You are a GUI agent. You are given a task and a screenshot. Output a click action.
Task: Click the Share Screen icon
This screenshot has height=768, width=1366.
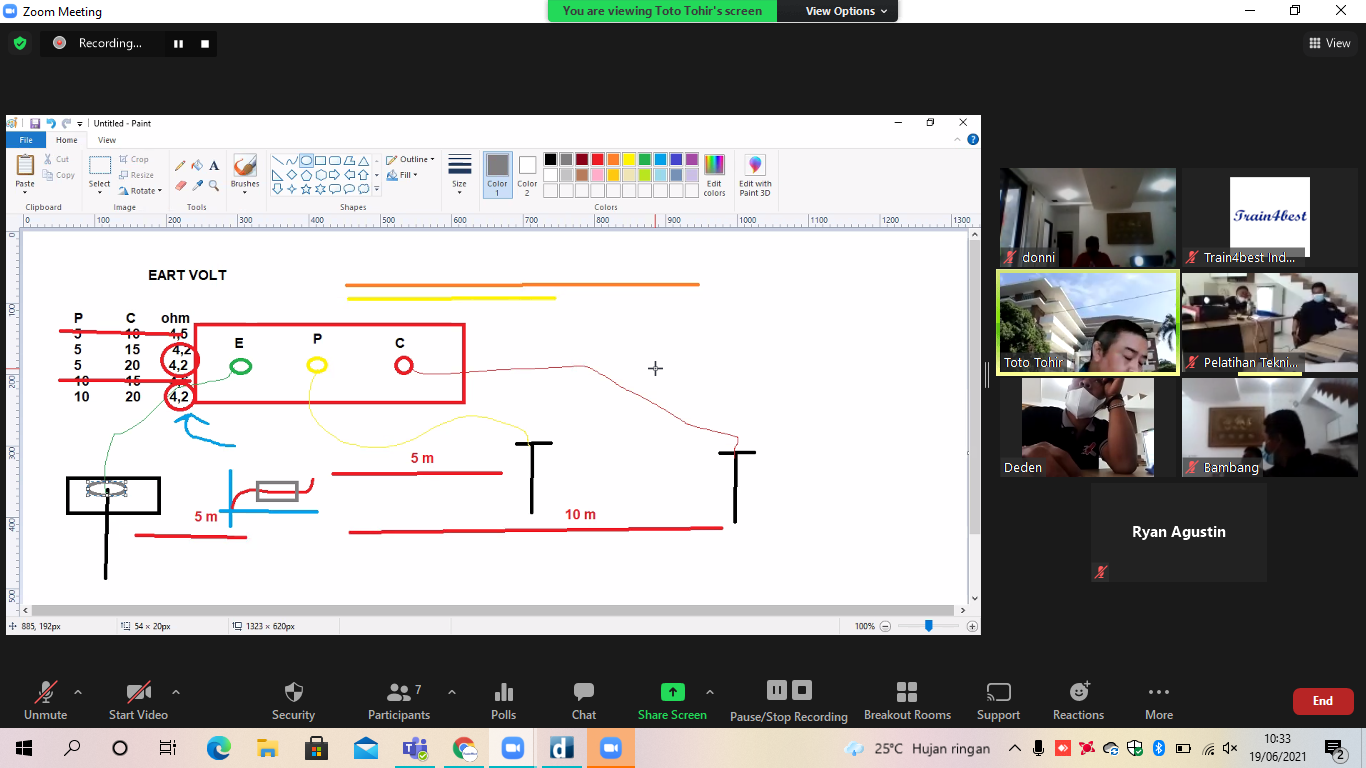[672, 692]
